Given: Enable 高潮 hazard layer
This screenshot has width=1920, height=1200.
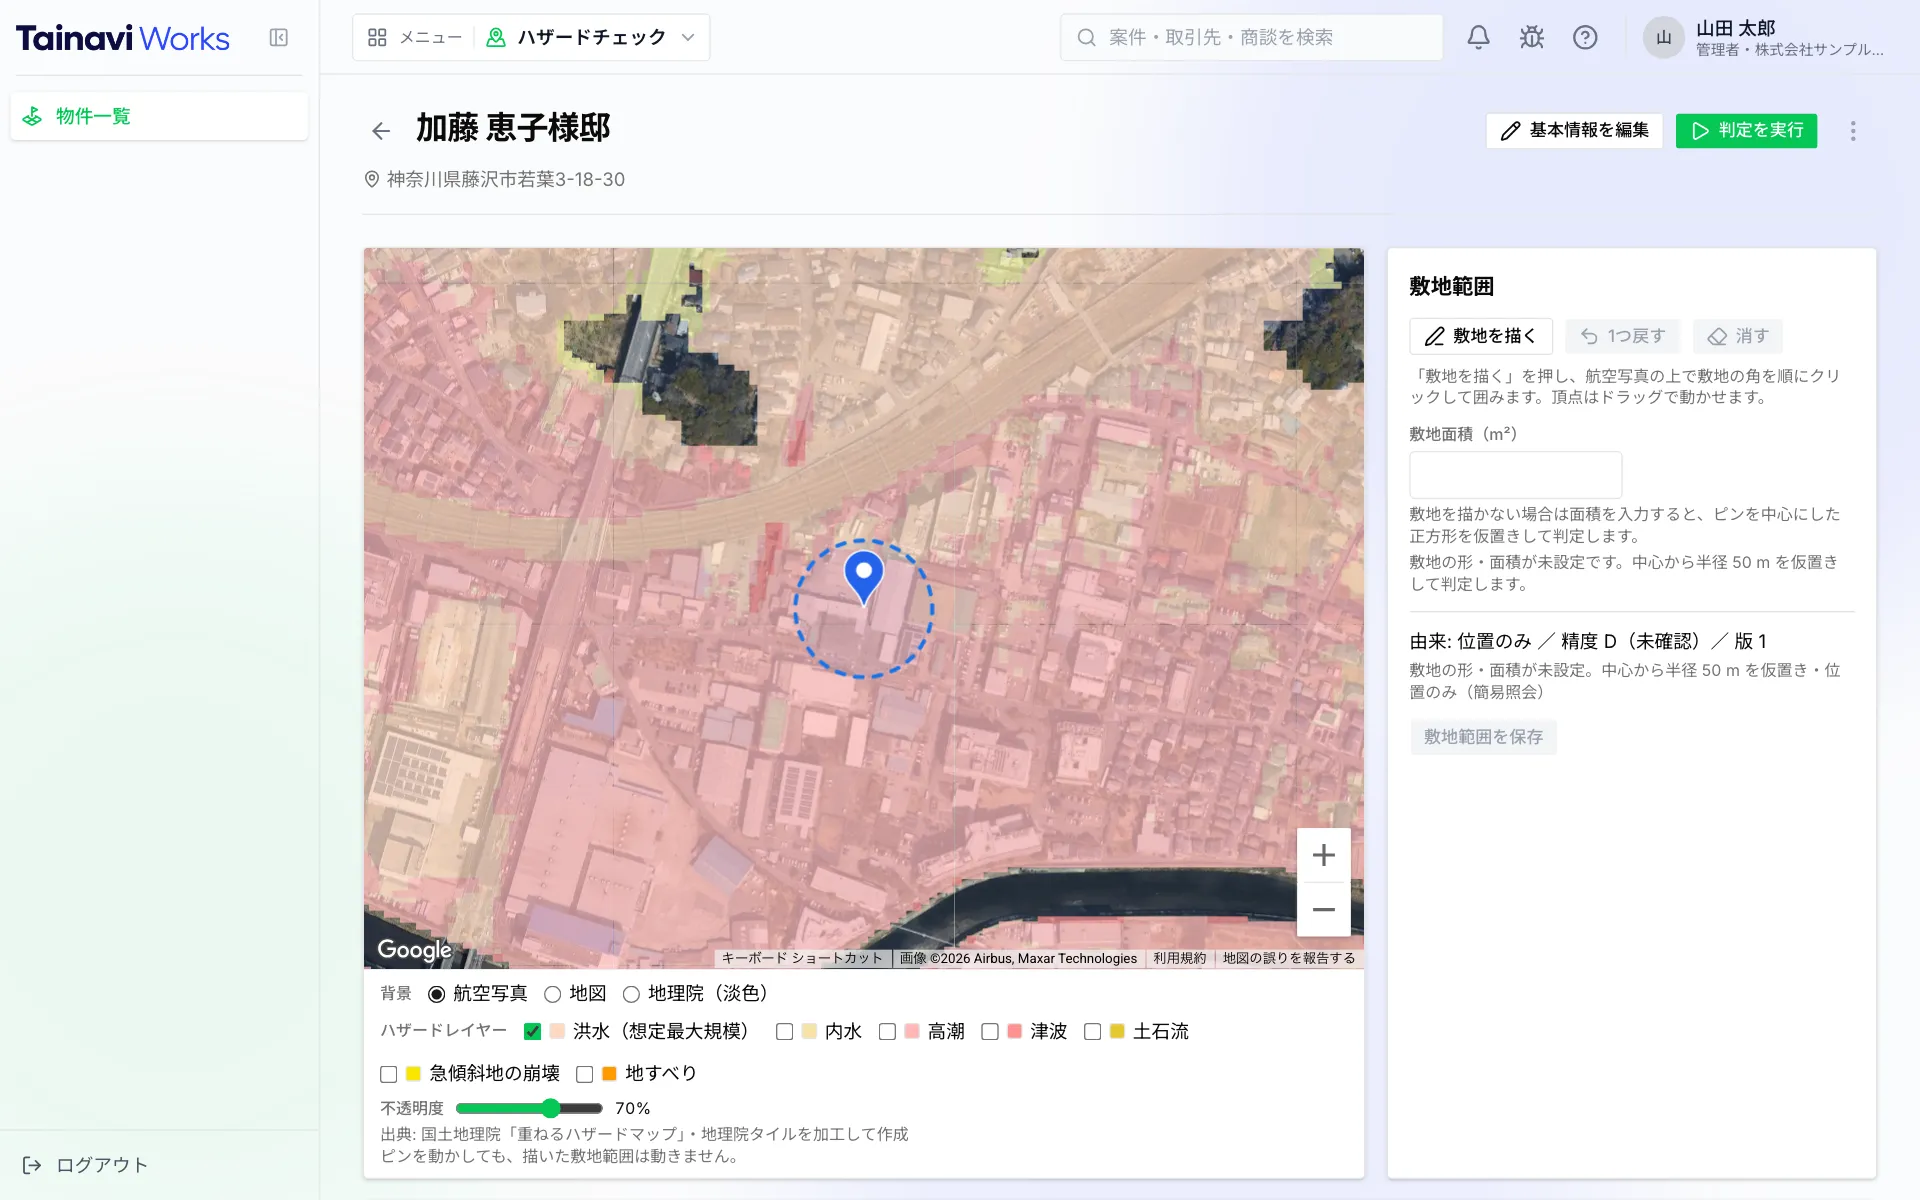Looking at the screenshot, I should [x=887, y=1032].
